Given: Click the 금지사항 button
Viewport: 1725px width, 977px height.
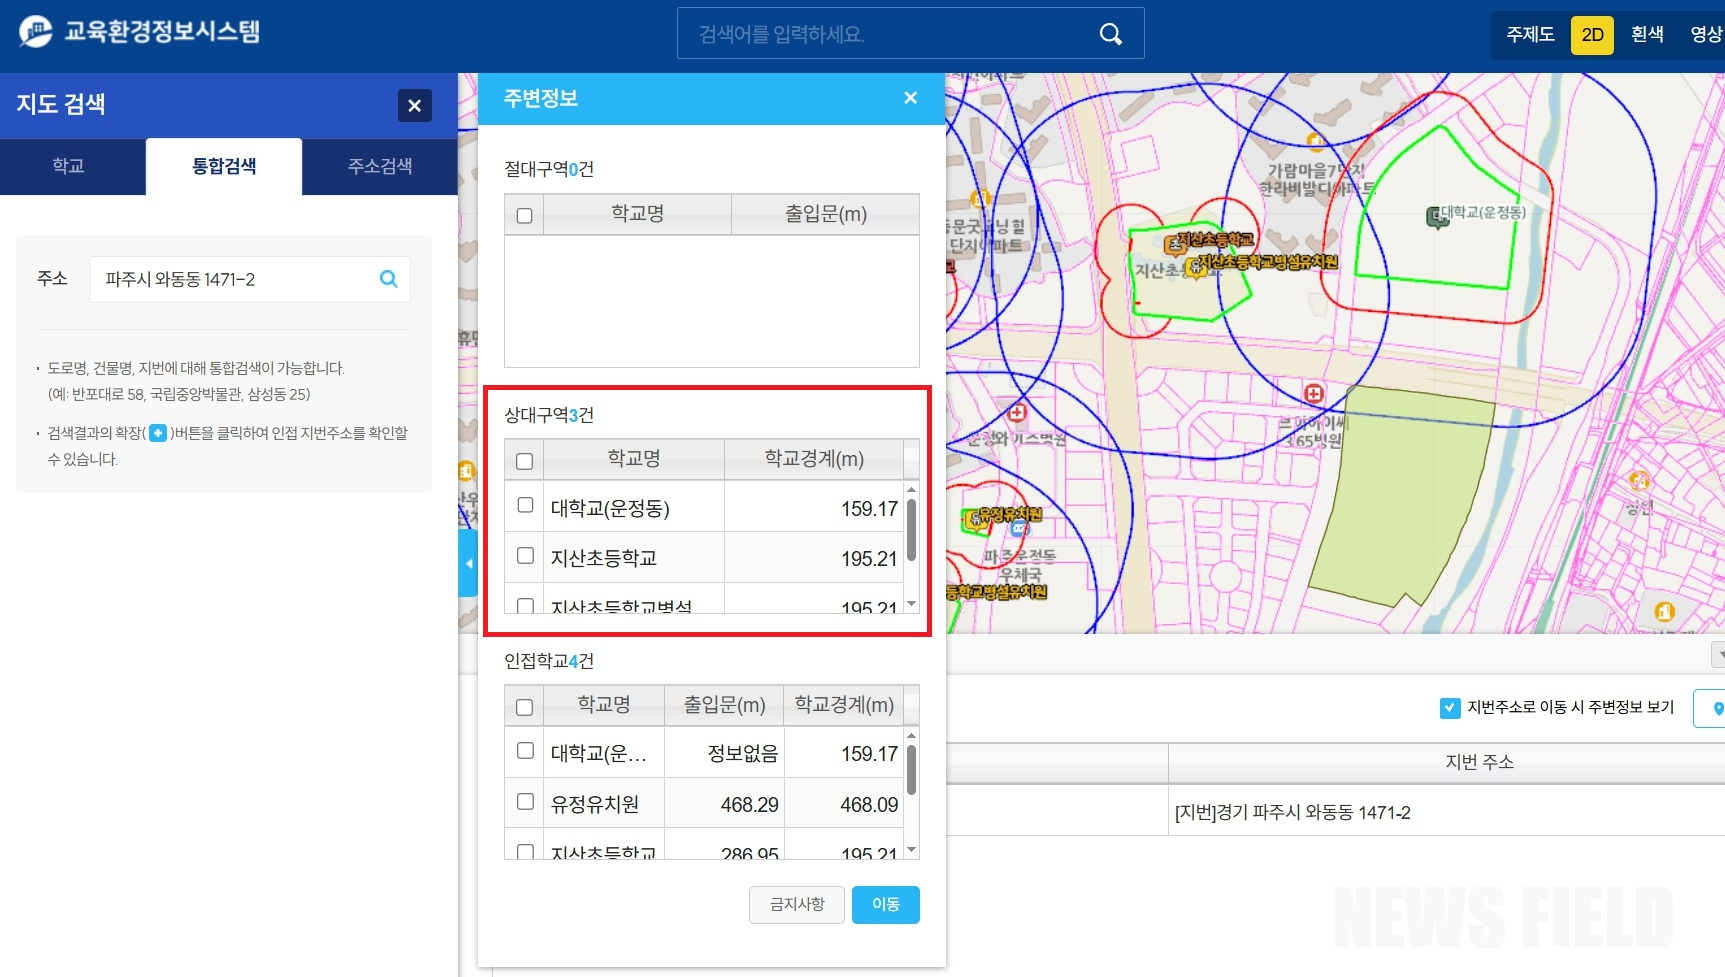Looking at the screenshot, I should coord(796,904).
